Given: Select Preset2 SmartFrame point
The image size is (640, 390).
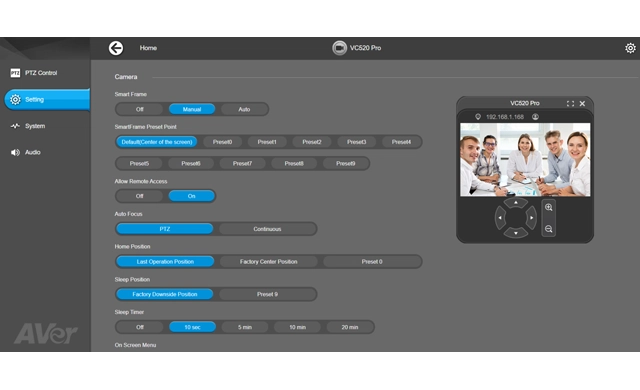Looking at the screenshot, I should [x=312, y=142].
